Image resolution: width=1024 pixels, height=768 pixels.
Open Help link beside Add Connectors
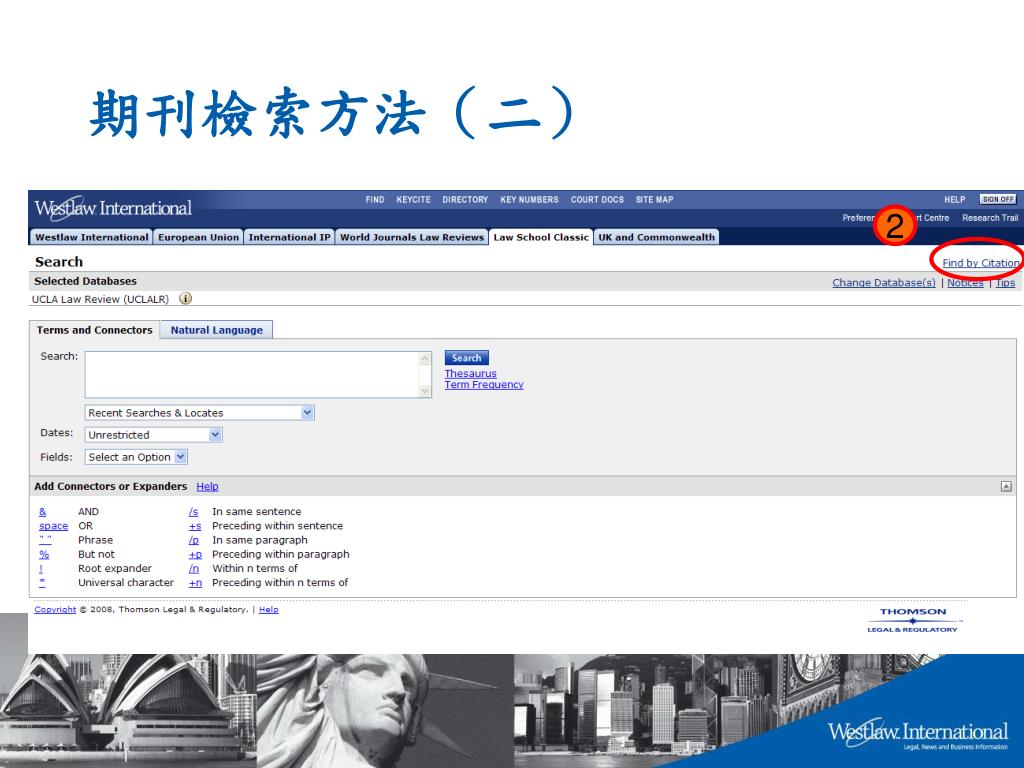tap(207, 486)
